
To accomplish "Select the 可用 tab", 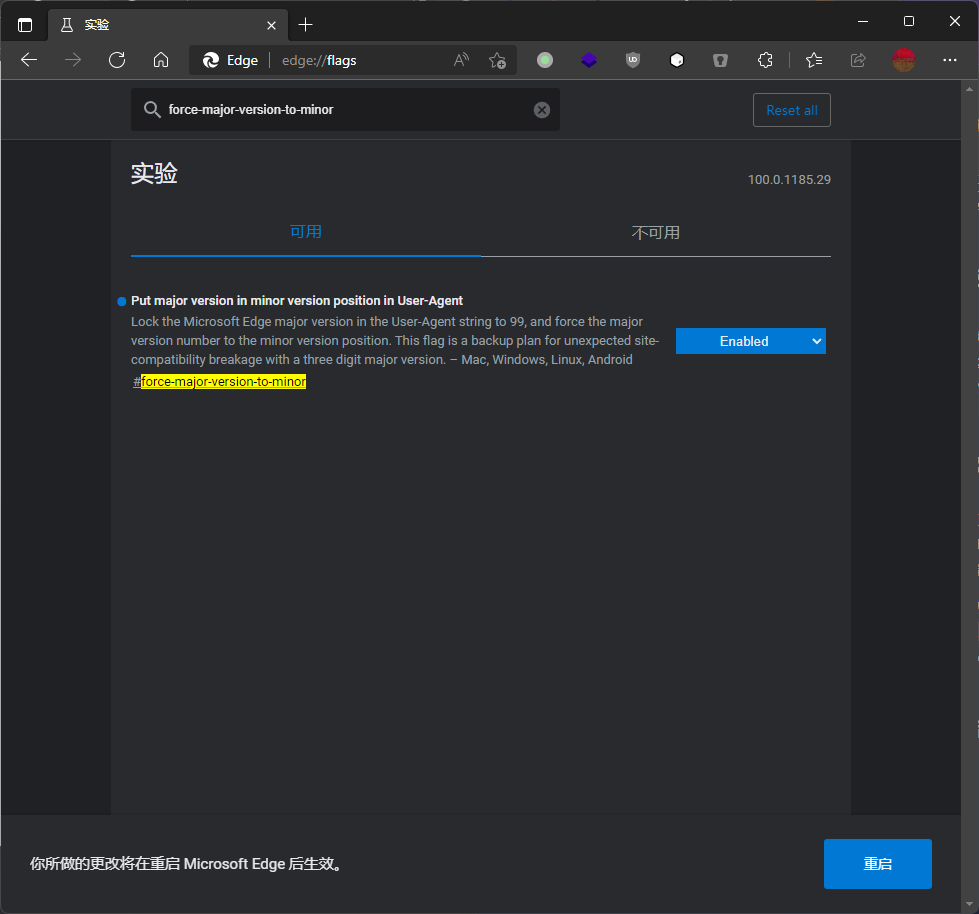I will tap(305, 232).
